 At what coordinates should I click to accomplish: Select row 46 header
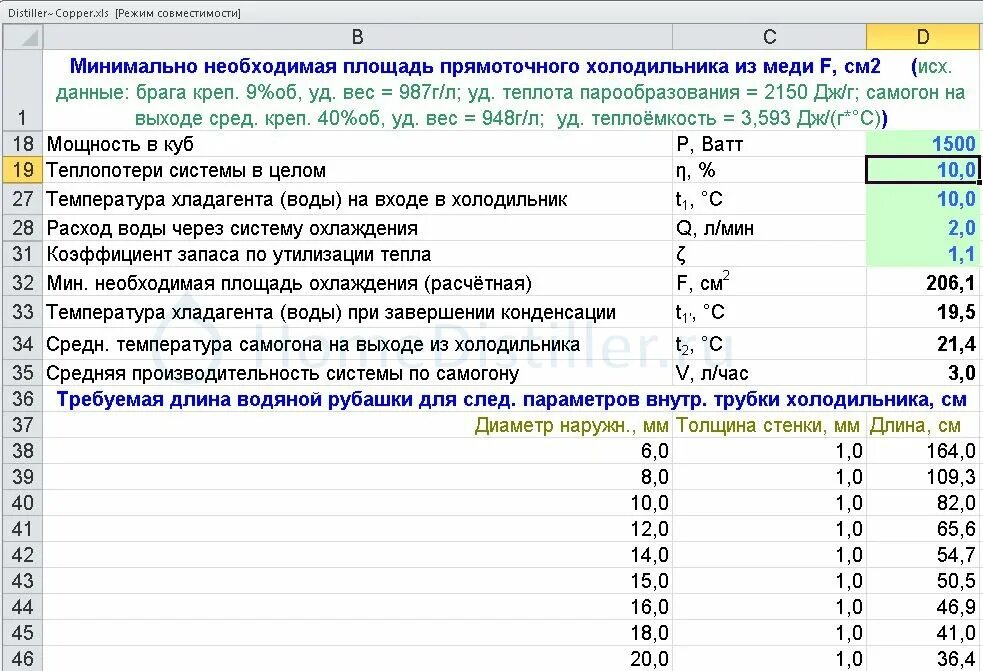click(23, 658)
